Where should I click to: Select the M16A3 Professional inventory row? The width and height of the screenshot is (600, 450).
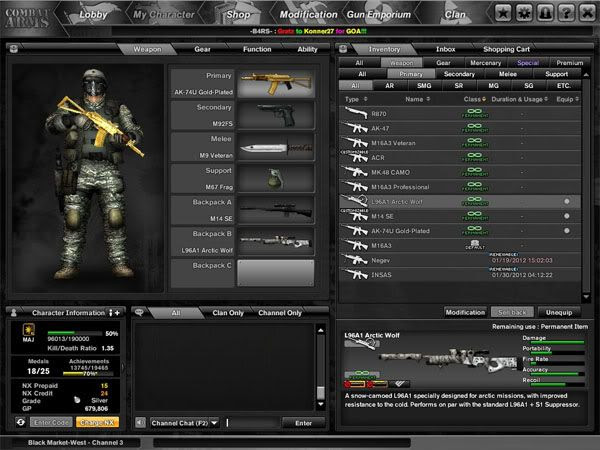coord(460,187)
